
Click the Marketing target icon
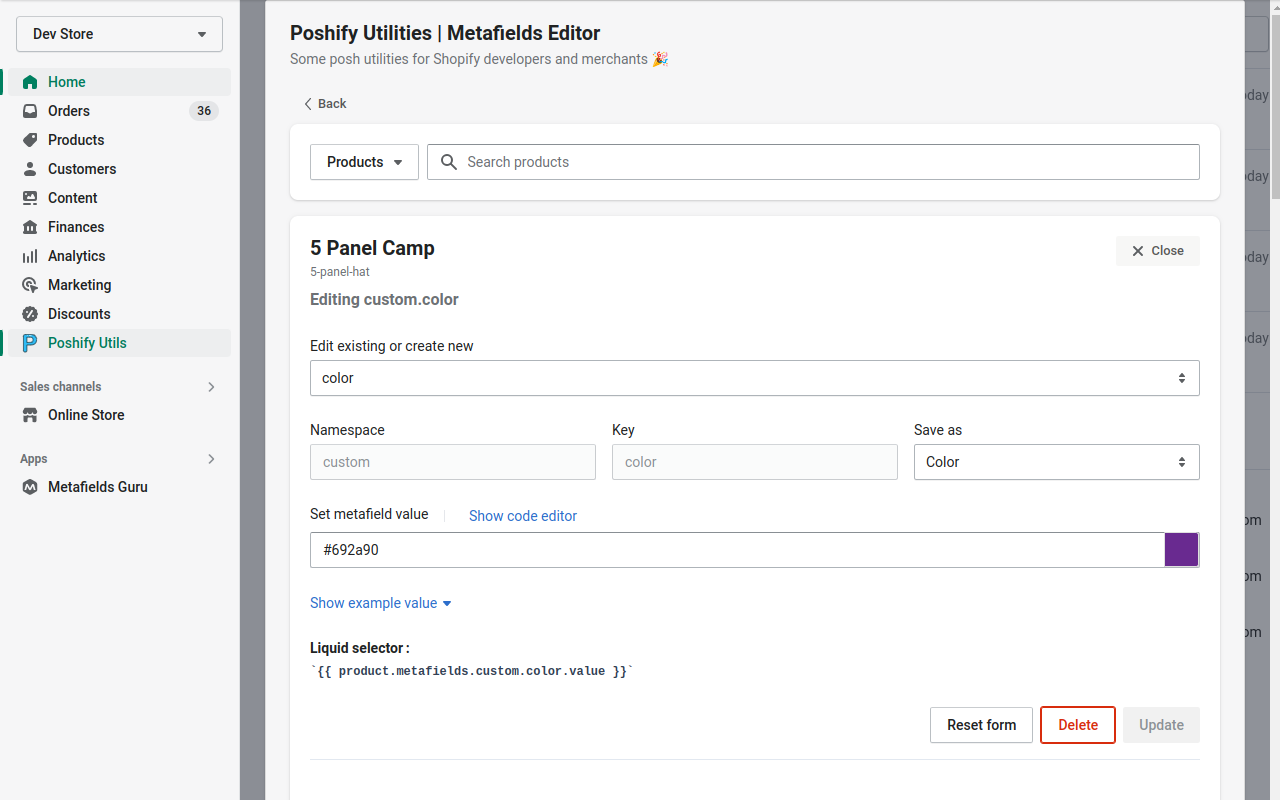30,285
